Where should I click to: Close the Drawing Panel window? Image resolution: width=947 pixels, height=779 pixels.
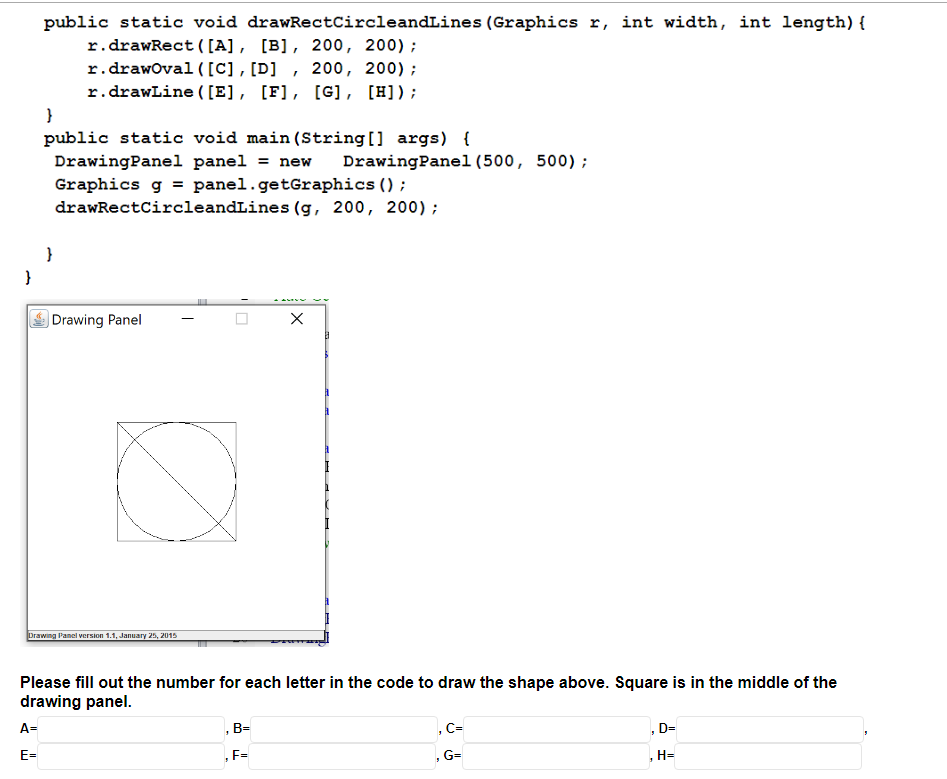(x=297, y=318)
